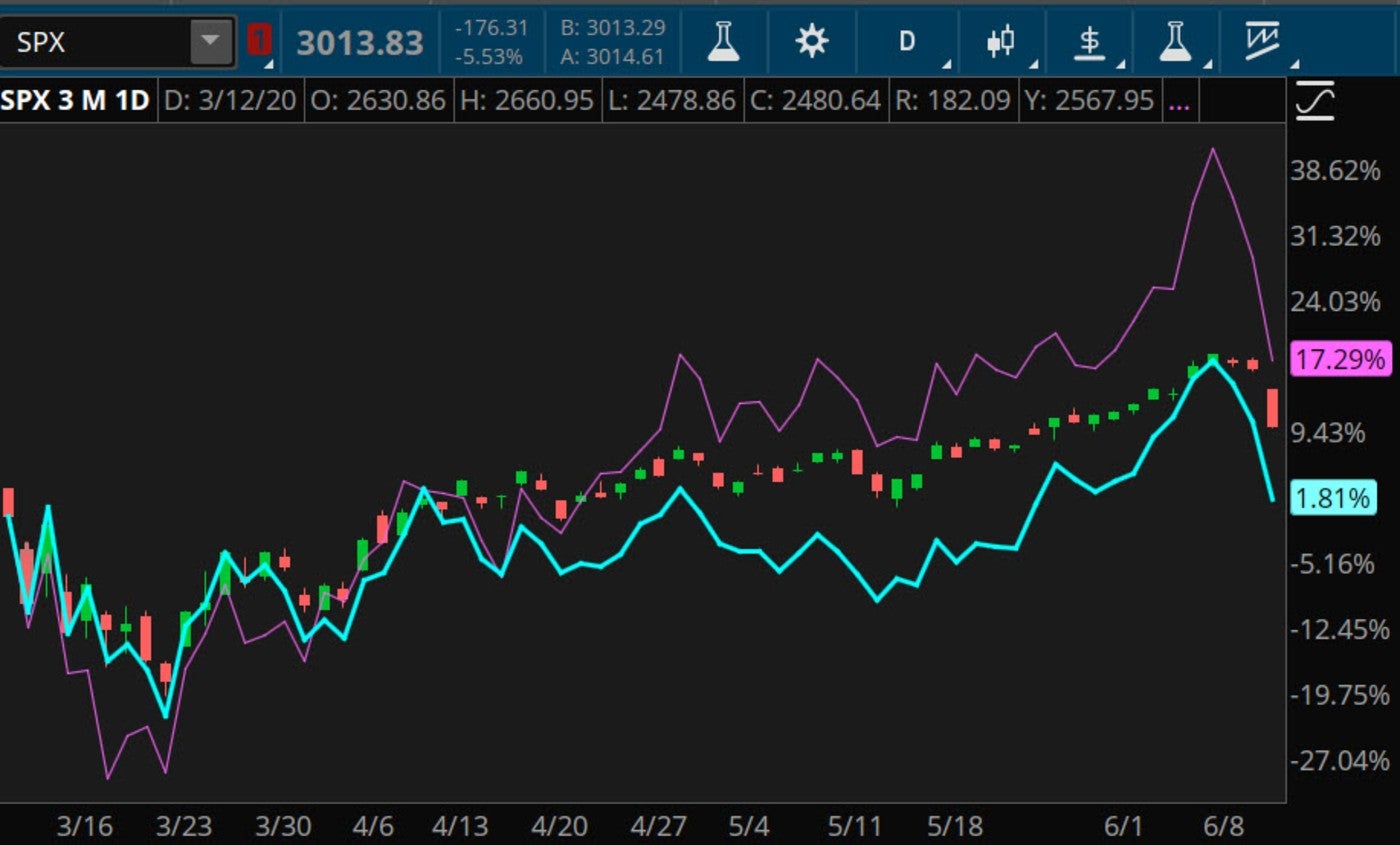Open chart settings gear icon
Viewport: 1400px width, 845px height.
pos(811,41)
